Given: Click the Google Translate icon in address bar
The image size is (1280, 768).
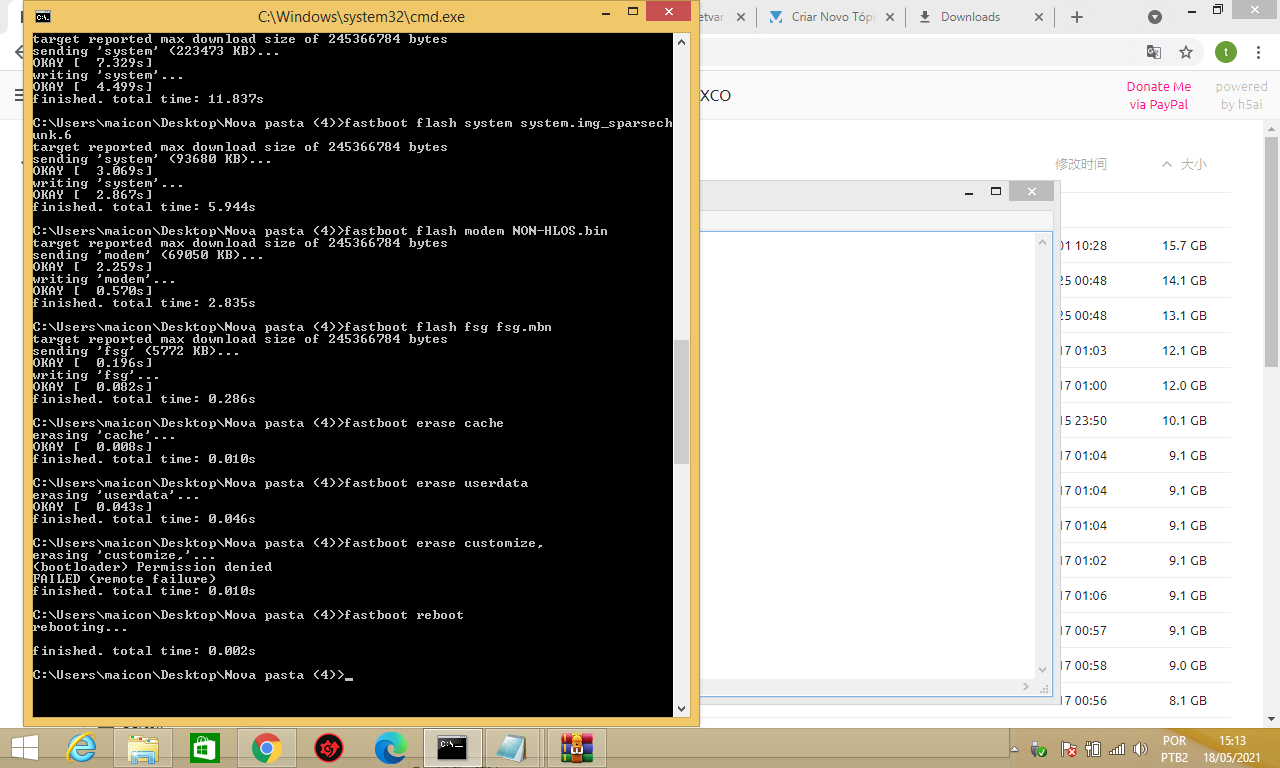Looking at the screenshot, I should click(x=1153, y=52).
